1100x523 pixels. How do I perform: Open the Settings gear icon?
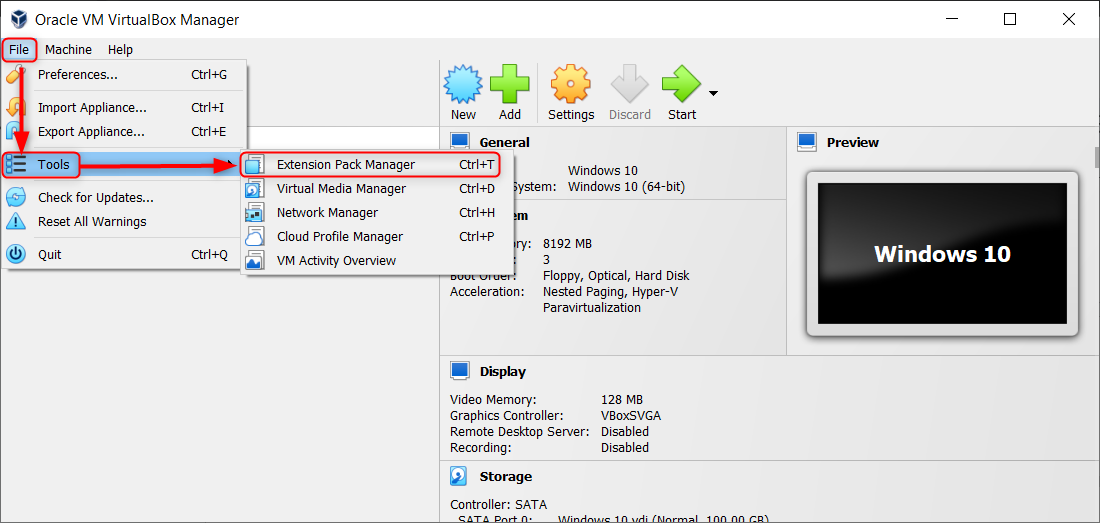(570, 84)
